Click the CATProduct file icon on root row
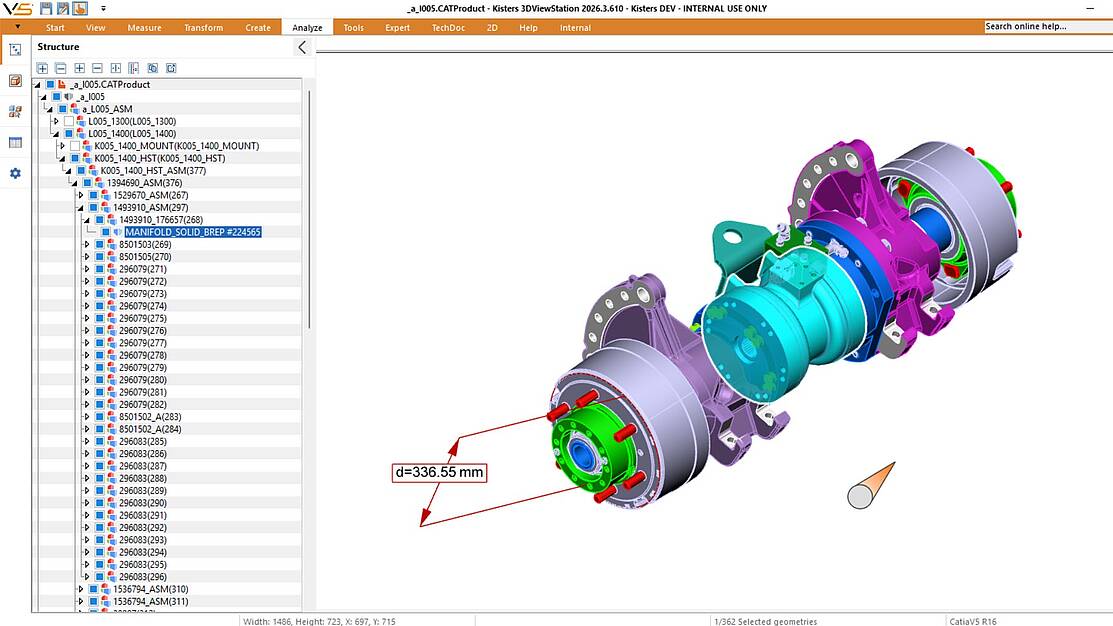The height and width of the screenshot is (626, 1113). click(62, 84)
